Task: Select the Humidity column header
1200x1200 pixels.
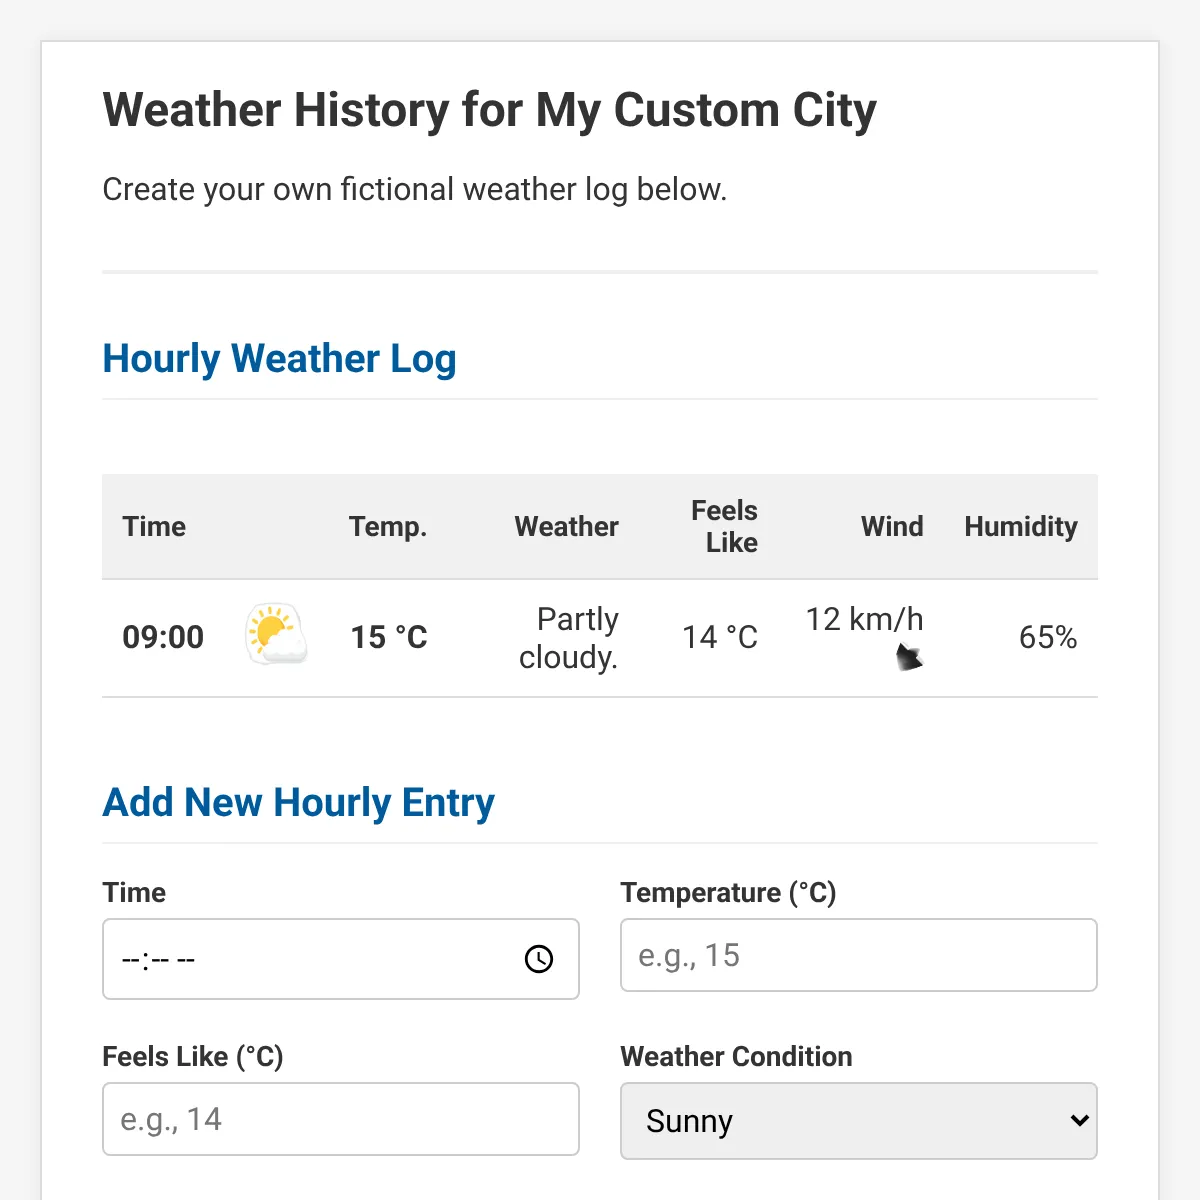Action: click(1020, 527)
